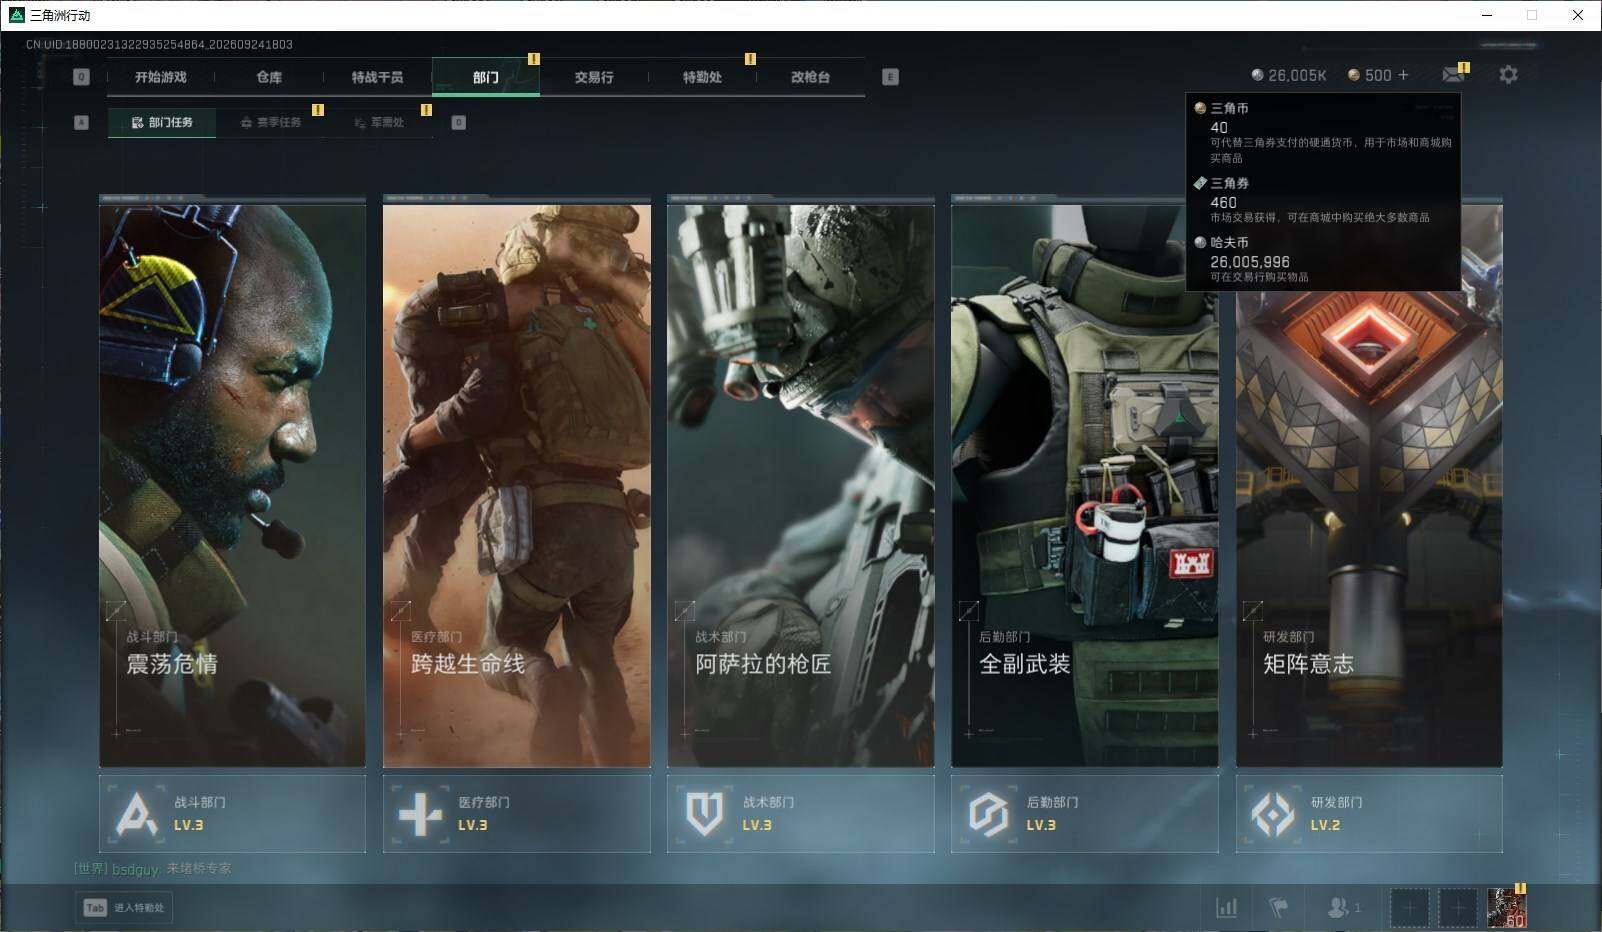This screenshot has height=932, width=1602.
Task: Switch to the 特勤处 top tab
Action: pos(702,77)
